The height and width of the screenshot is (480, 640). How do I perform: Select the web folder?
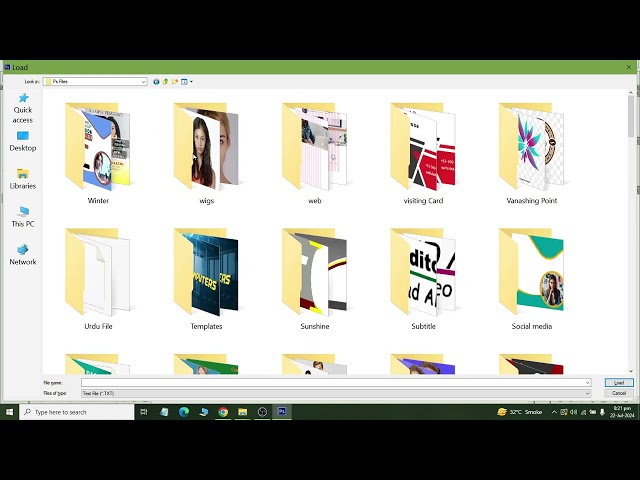click(x=315, y=153)
